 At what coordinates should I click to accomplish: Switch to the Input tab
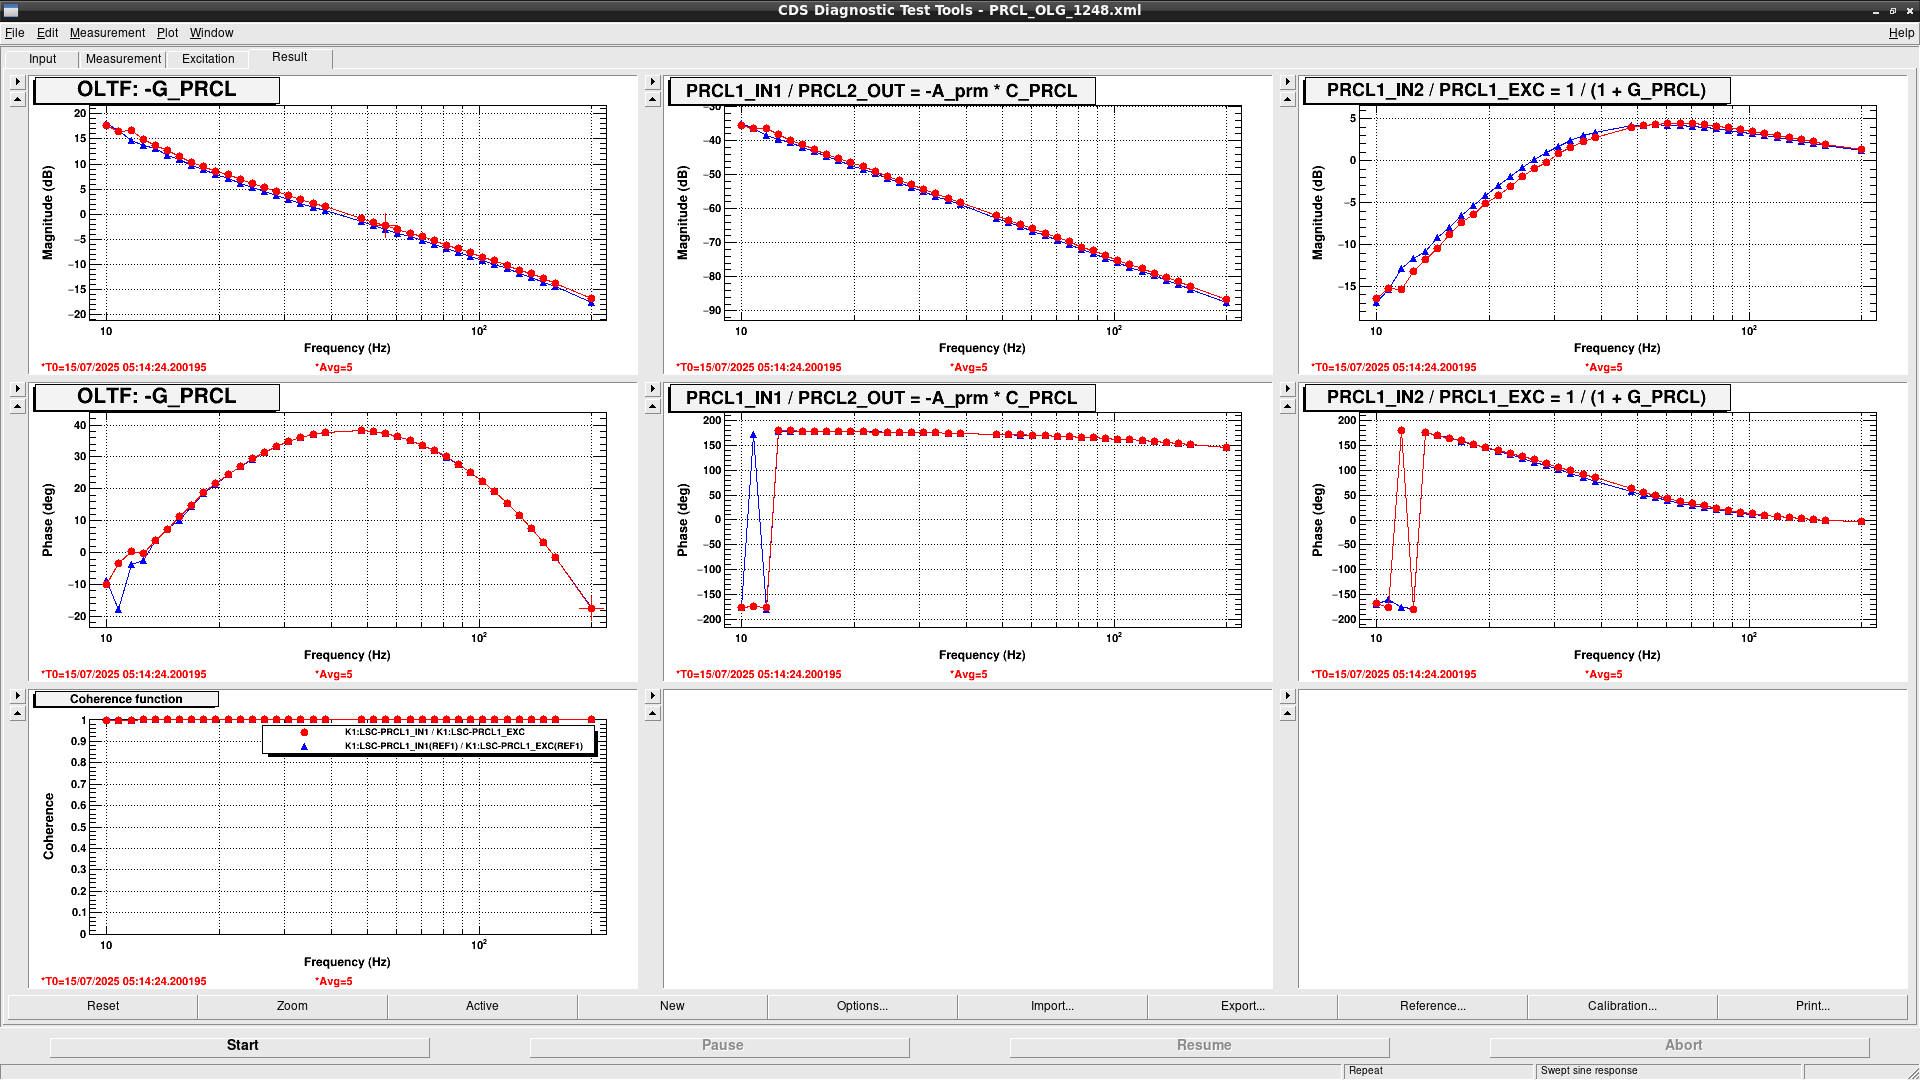point(42,59)
